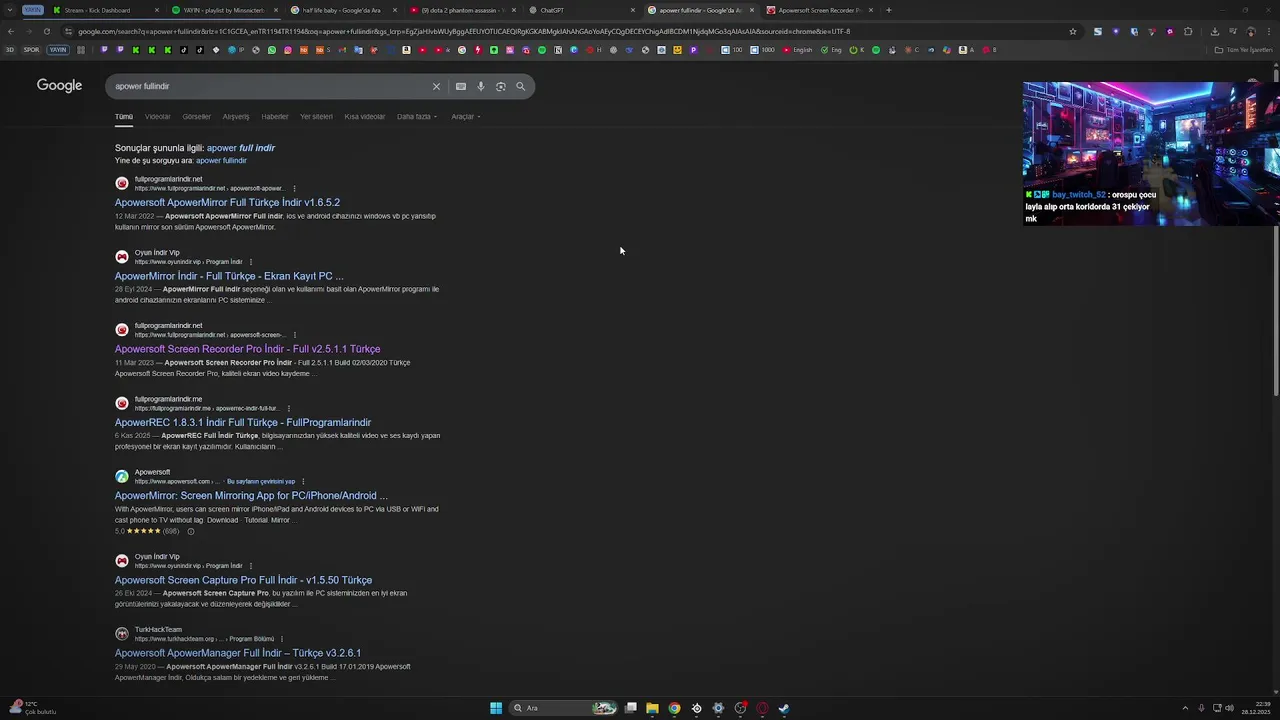Search by image with Google Lens
The width and height of the screenshot is (1280, 720).
[x=501, y=86]
